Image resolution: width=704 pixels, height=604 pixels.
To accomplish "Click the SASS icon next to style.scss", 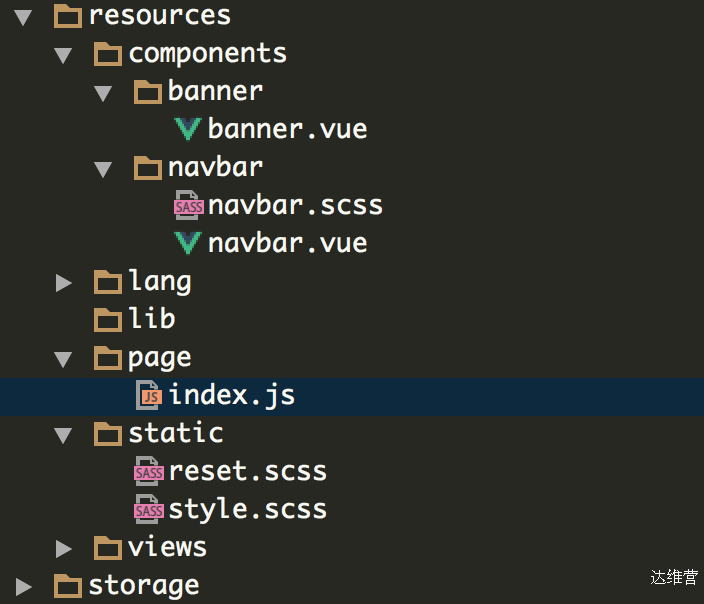I will [x=149, y=509].
